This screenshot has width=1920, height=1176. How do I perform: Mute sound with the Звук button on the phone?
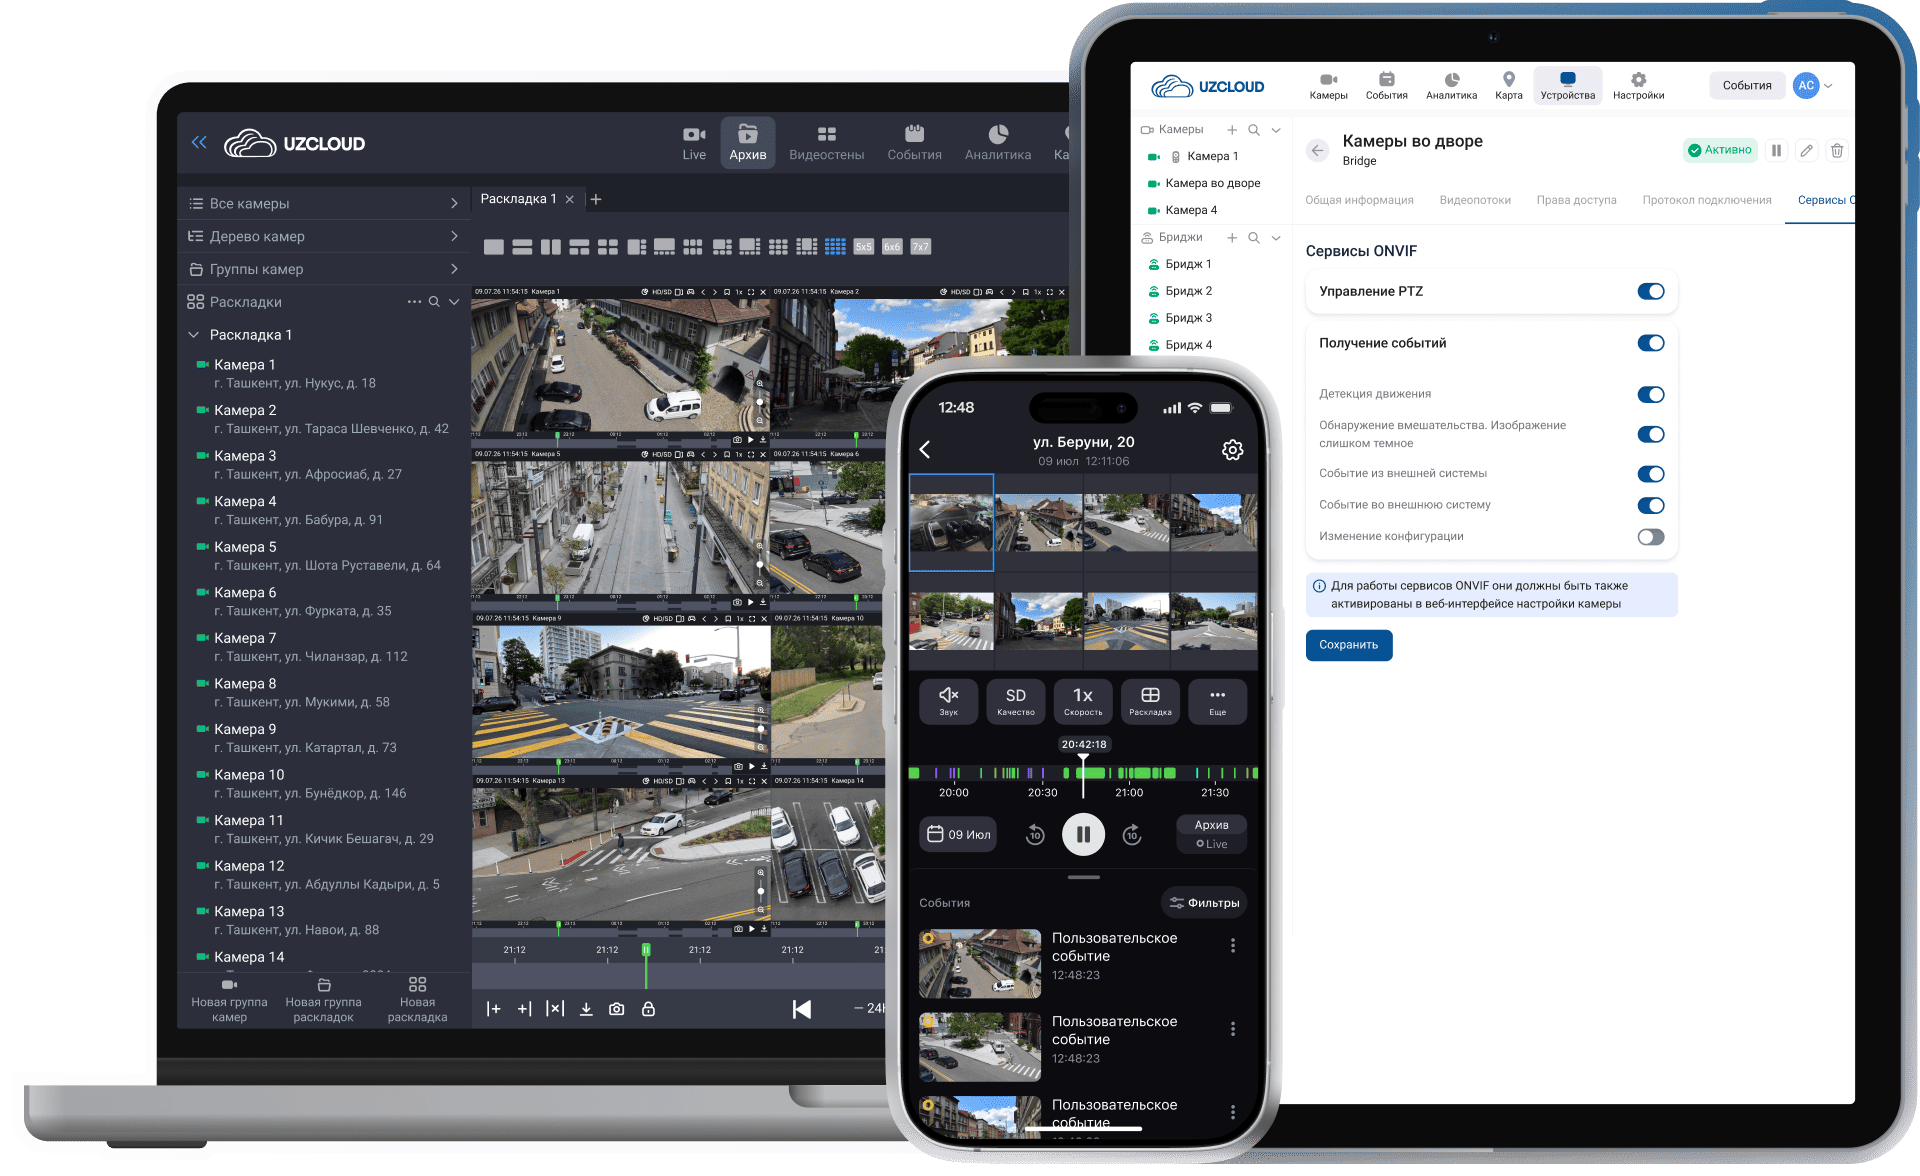[x=948, y=701]
